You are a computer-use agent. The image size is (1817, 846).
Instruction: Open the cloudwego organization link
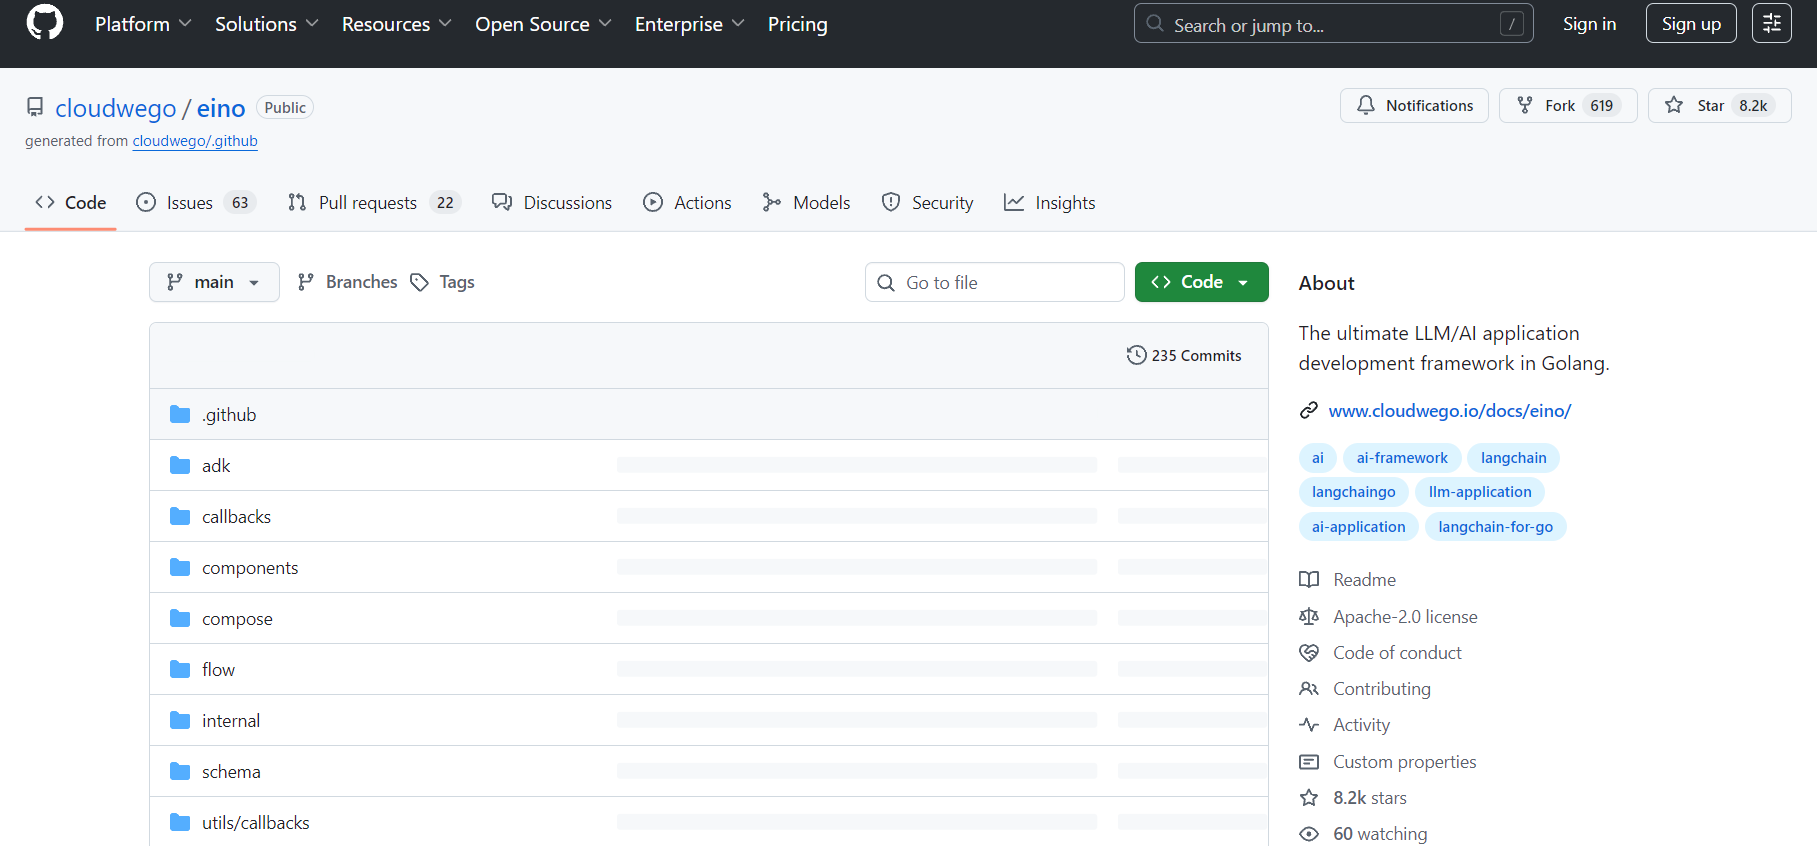(116, 108)
